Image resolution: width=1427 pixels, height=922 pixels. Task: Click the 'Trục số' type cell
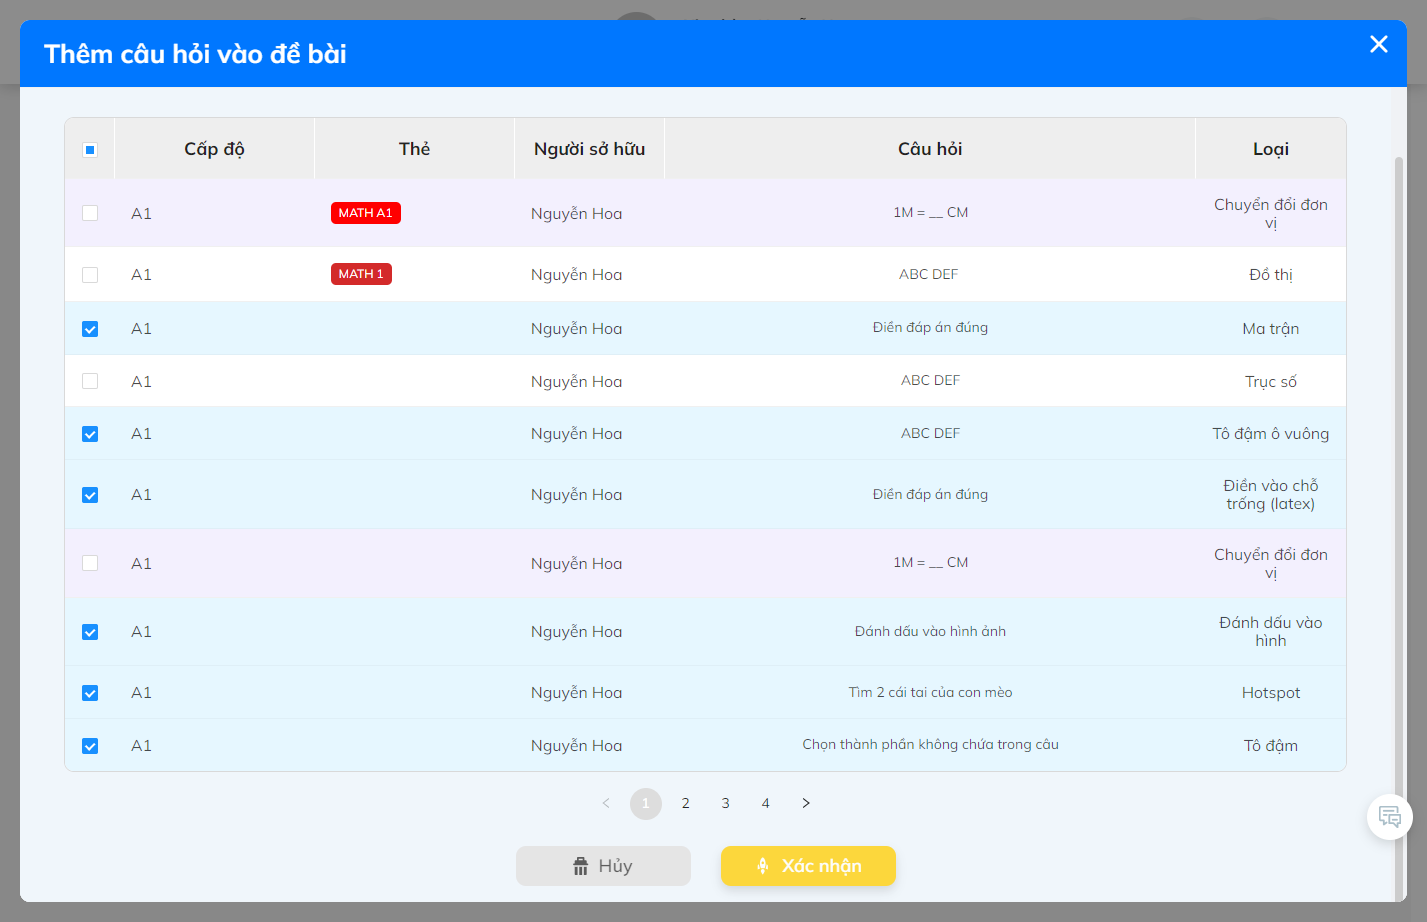[1271, 382]
